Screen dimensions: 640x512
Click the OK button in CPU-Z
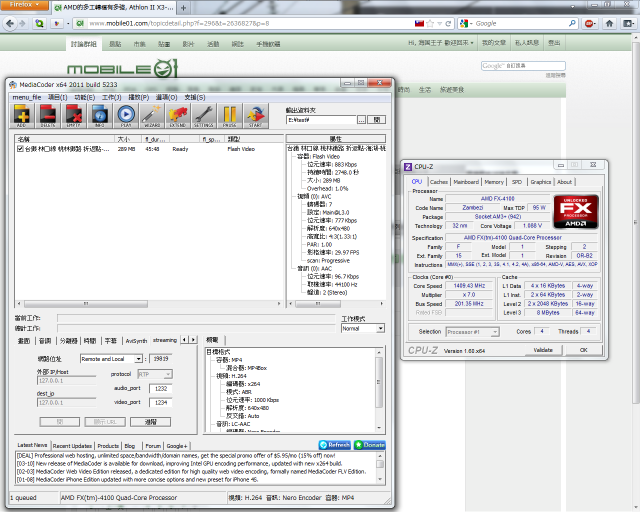pos(584,350)
